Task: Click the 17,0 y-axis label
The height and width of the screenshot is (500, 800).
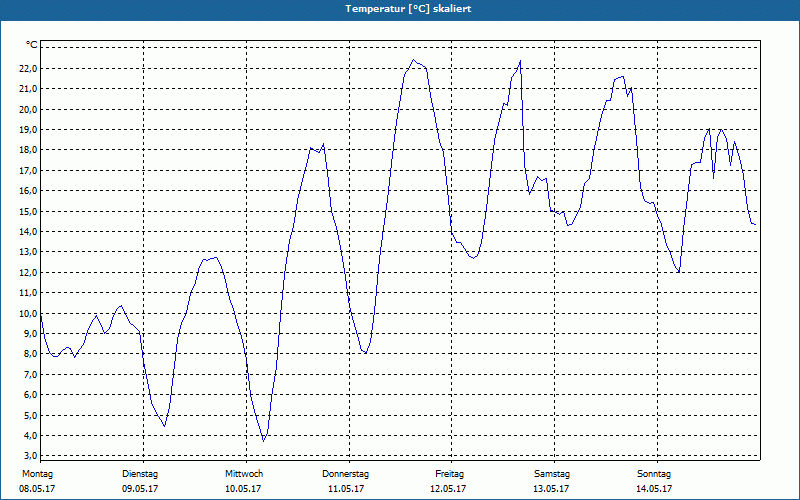Action: pyautogui.click(x=29, y=170)
